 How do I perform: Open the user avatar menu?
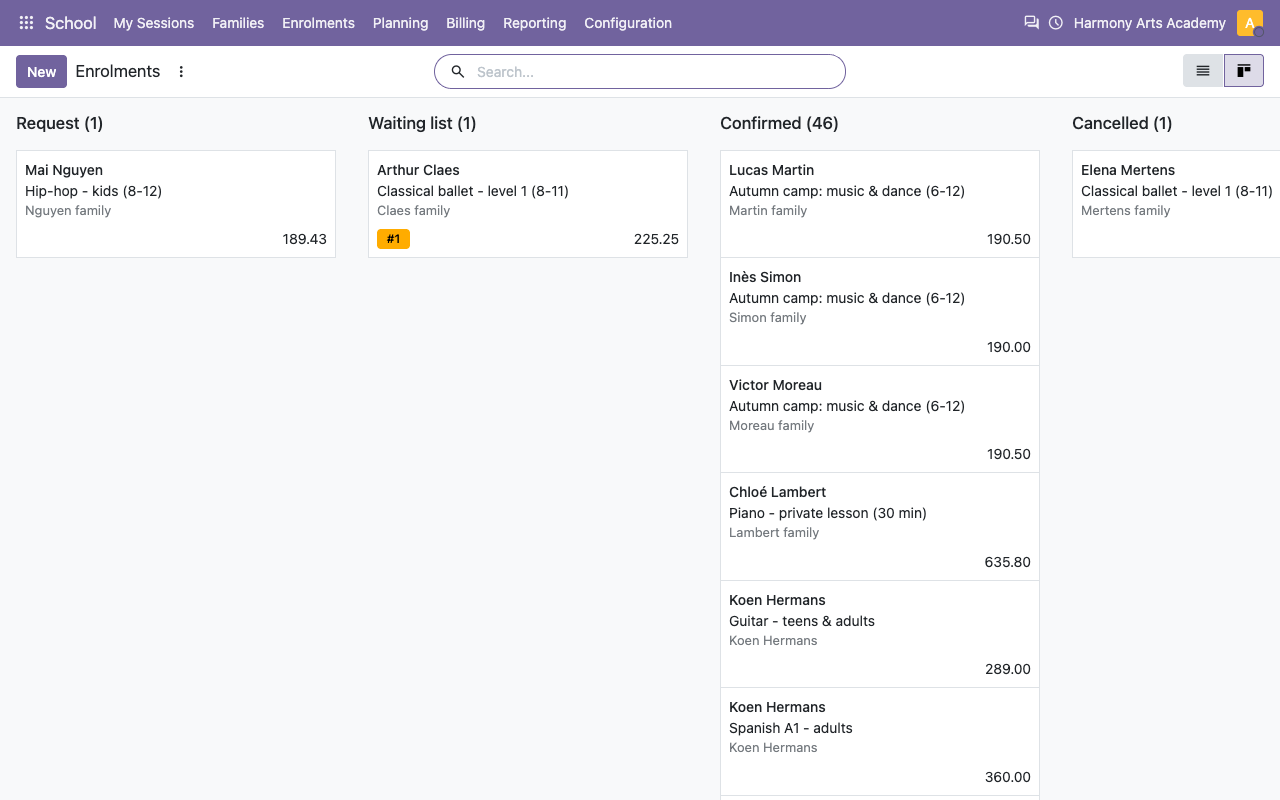click(1250, 23)
